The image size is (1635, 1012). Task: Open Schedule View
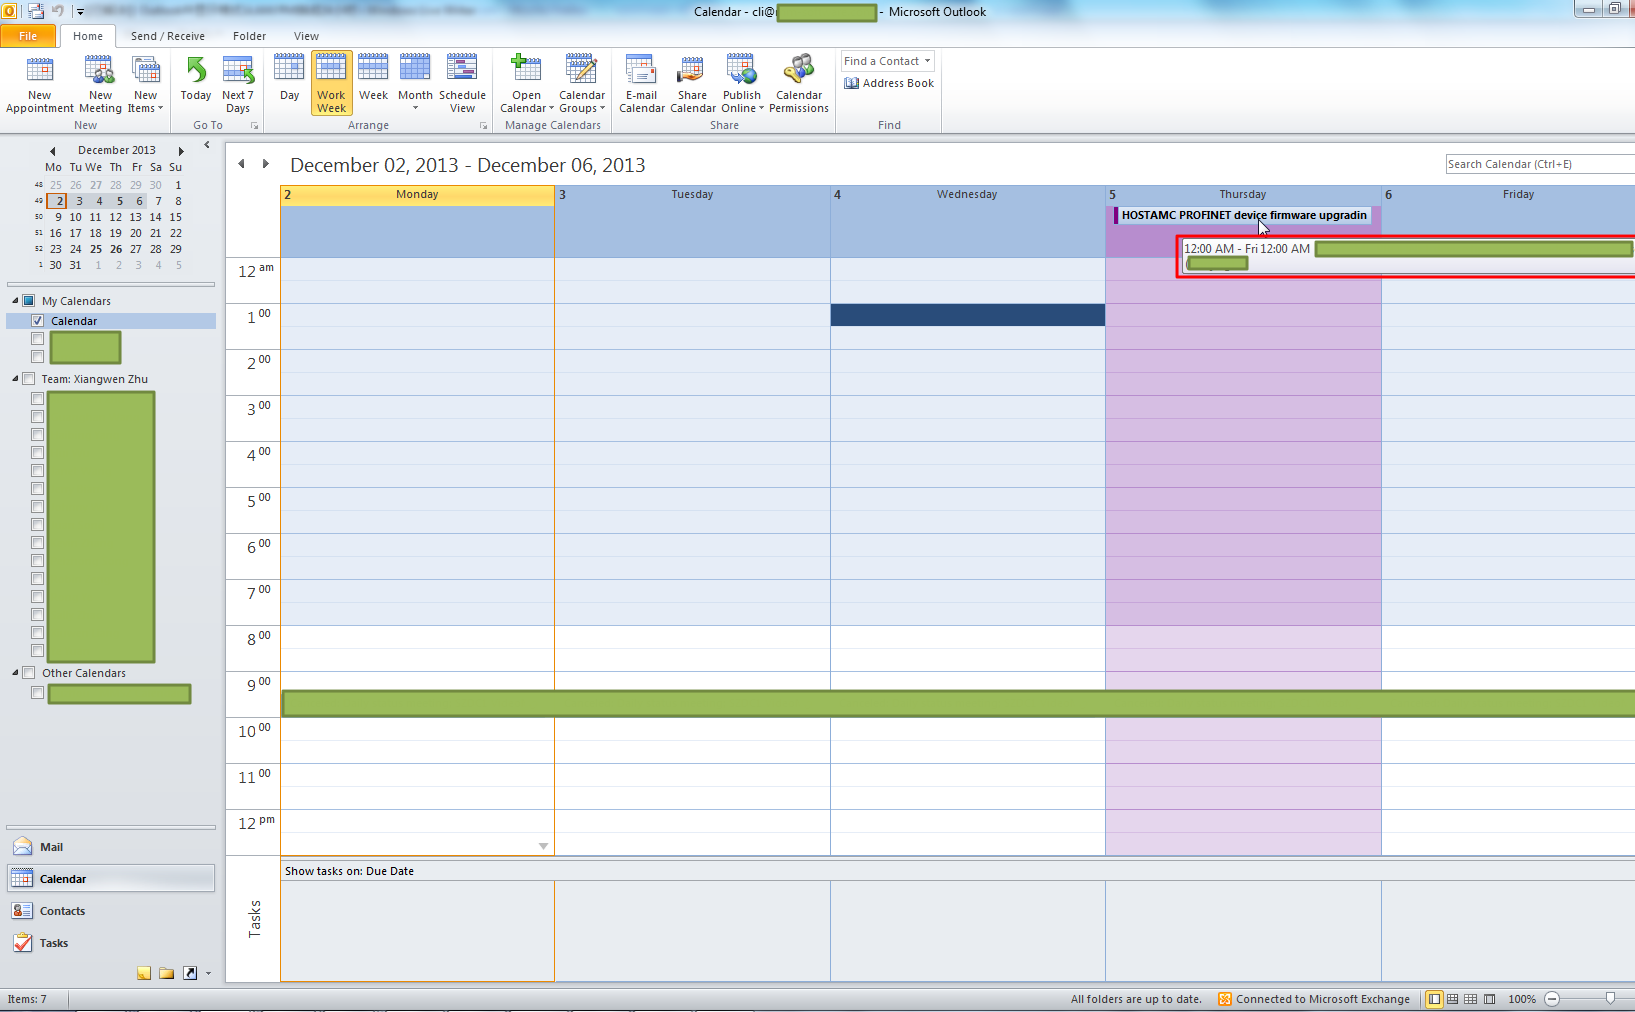point(462,84)
